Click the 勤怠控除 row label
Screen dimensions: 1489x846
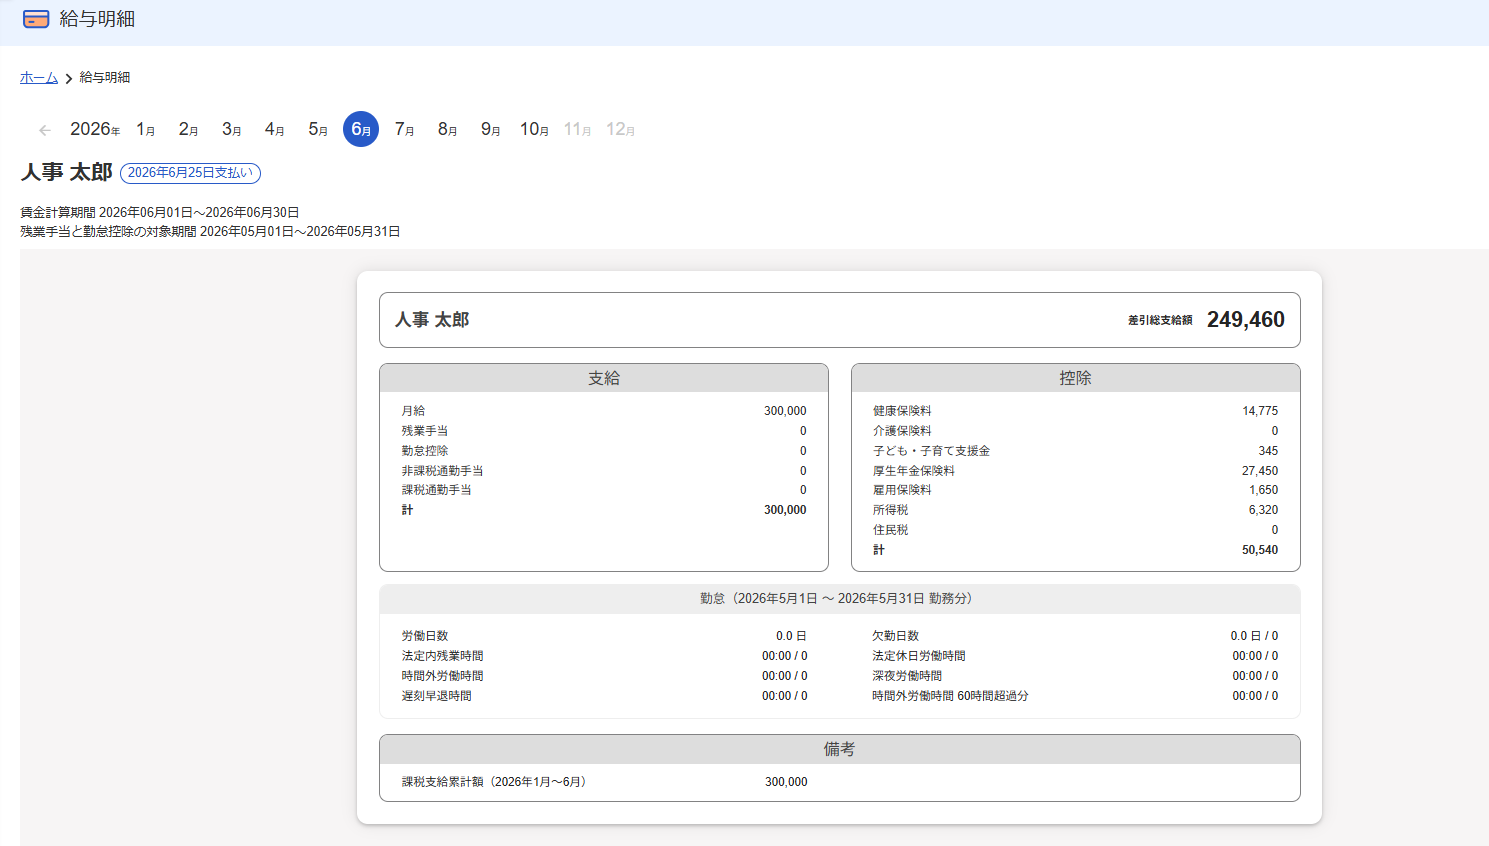pyautogui.click(x=425, y=451)
